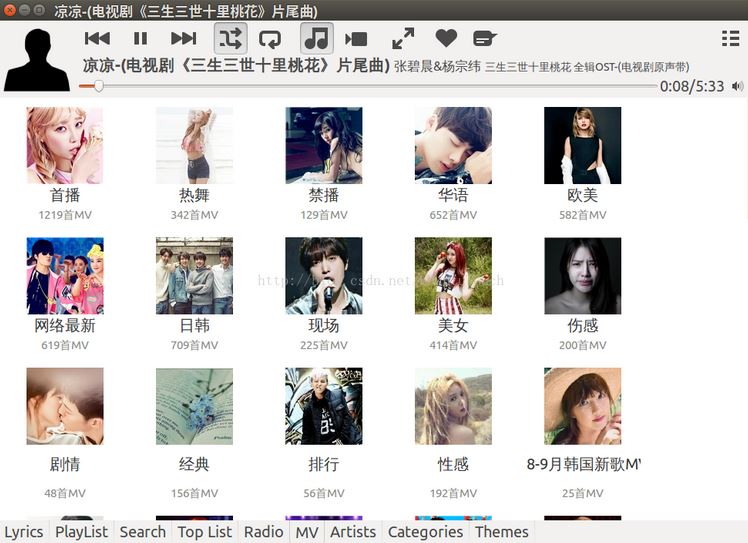Mute with the volume speaker icon
748x543 pixels.
(738, 86)
